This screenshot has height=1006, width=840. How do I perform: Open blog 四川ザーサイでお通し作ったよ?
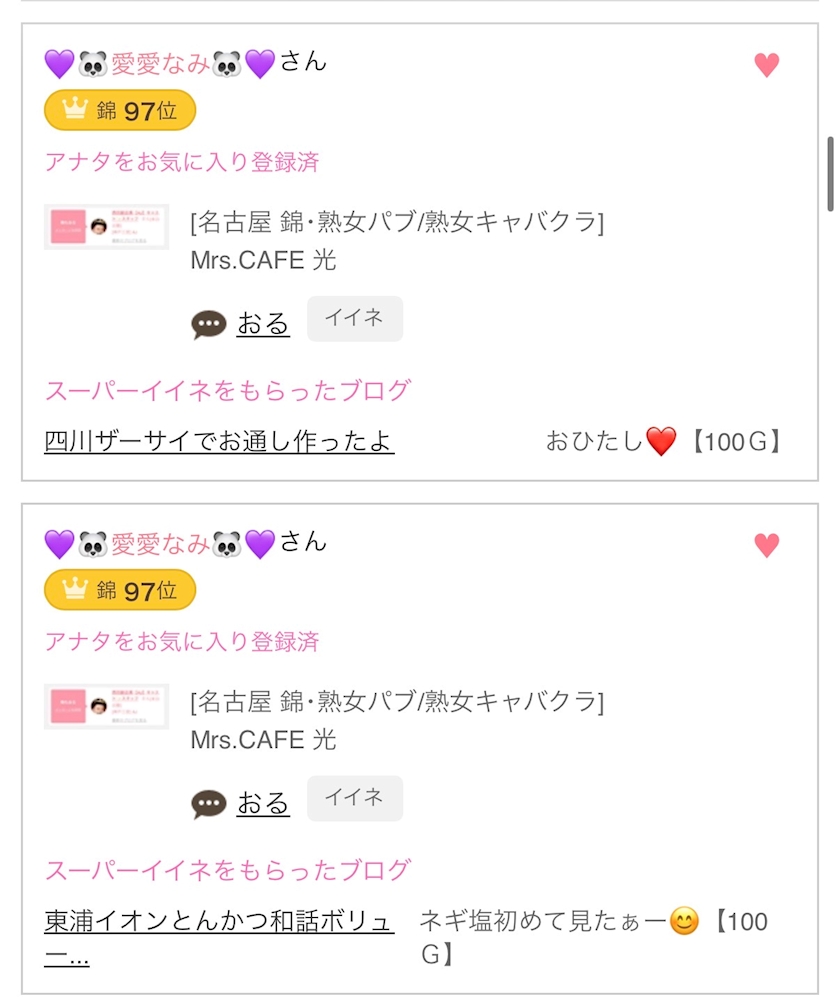[x=219, y=441]
